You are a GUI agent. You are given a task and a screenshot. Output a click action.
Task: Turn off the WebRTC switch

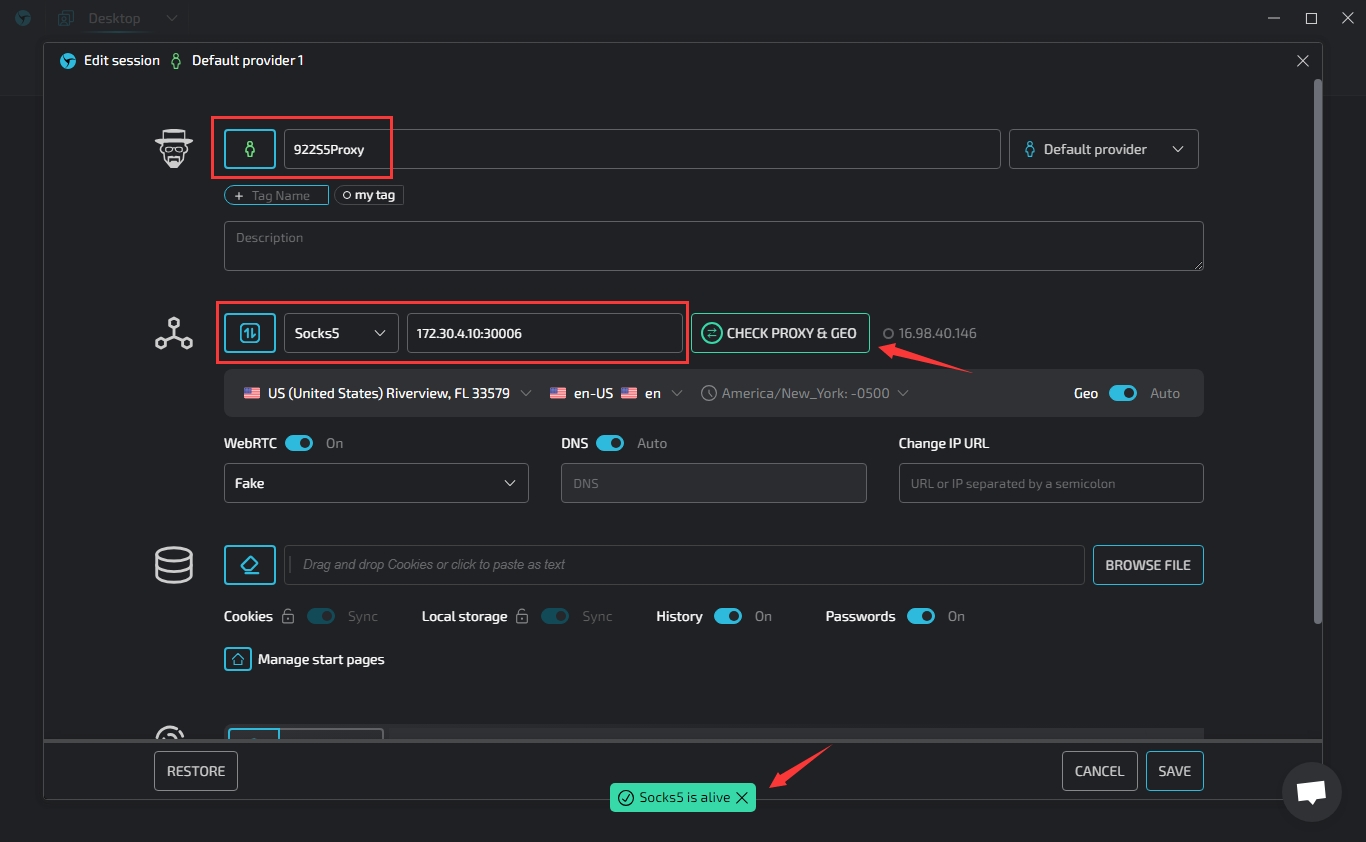pos(299,443)
